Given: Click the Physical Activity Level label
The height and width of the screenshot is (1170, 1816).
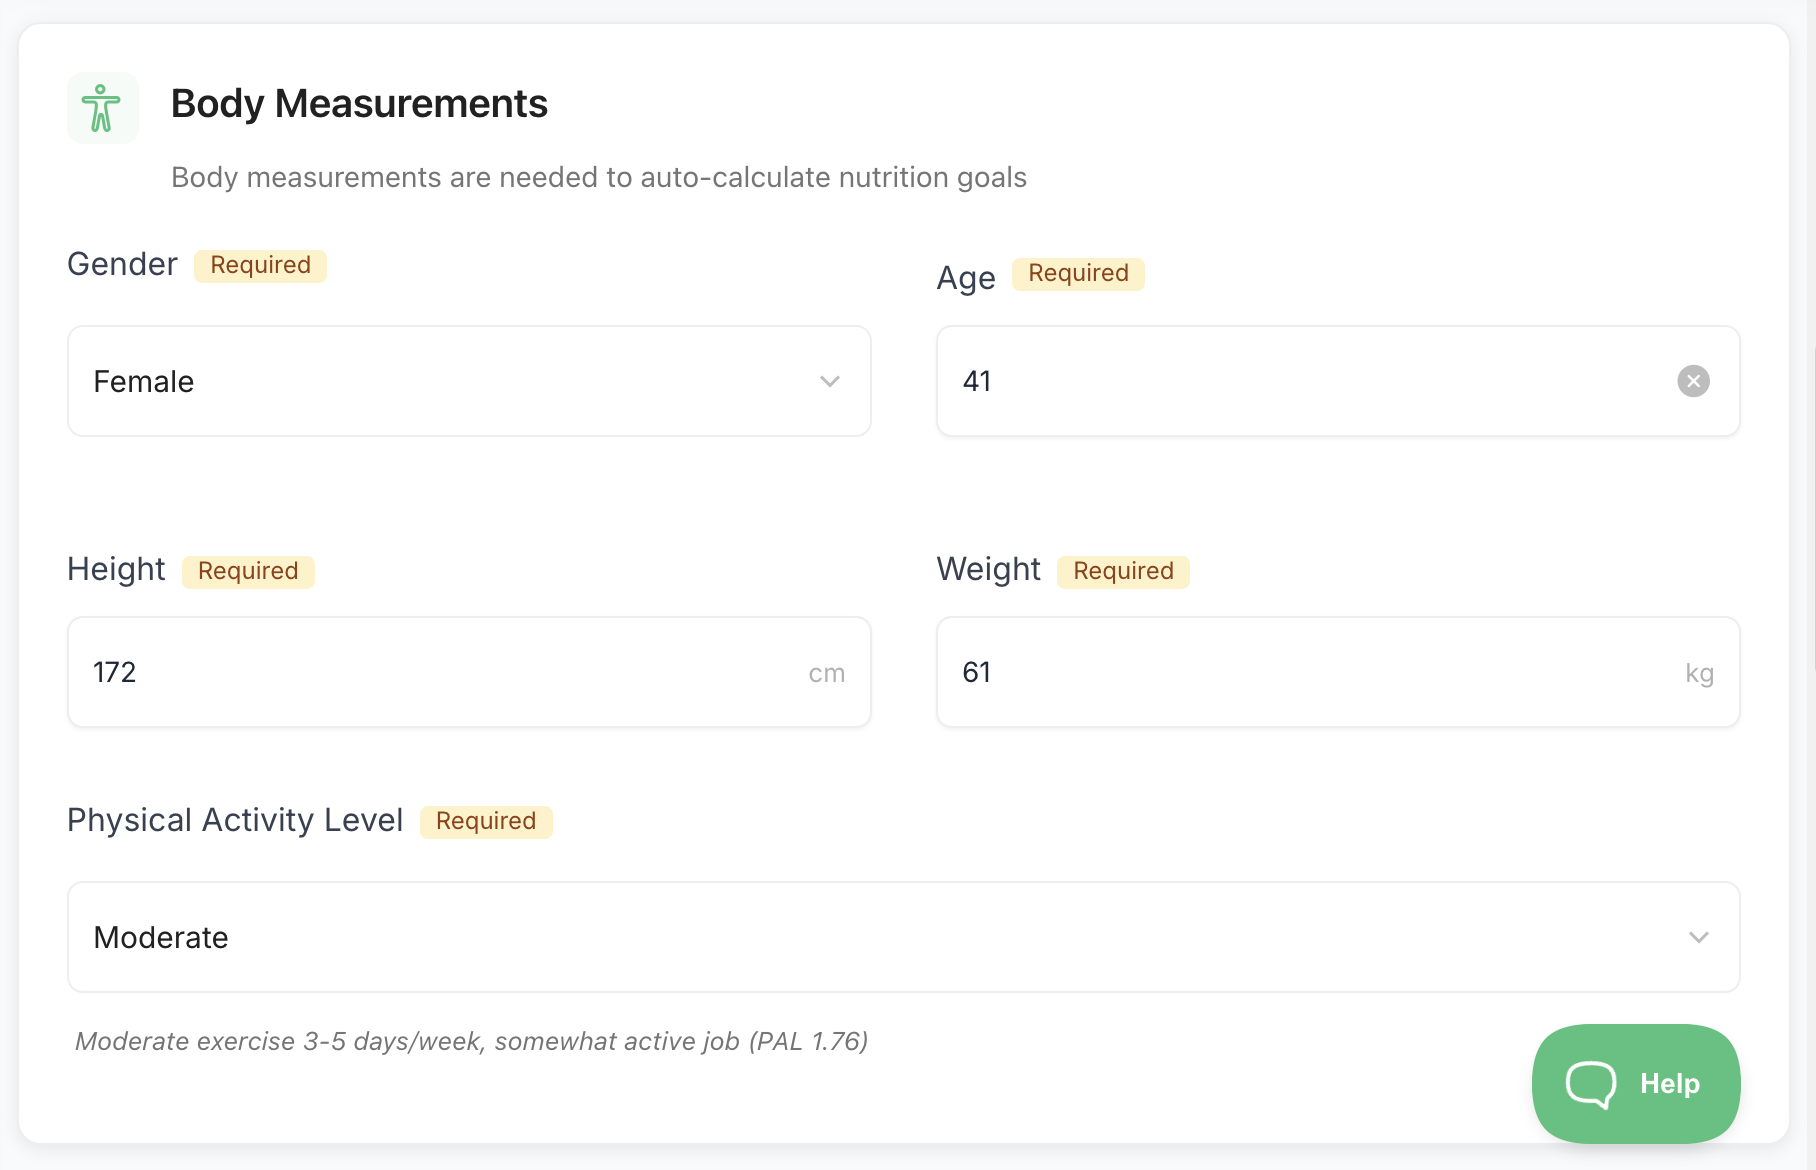Looking at the screenshot, I should (x=235, y=821).
